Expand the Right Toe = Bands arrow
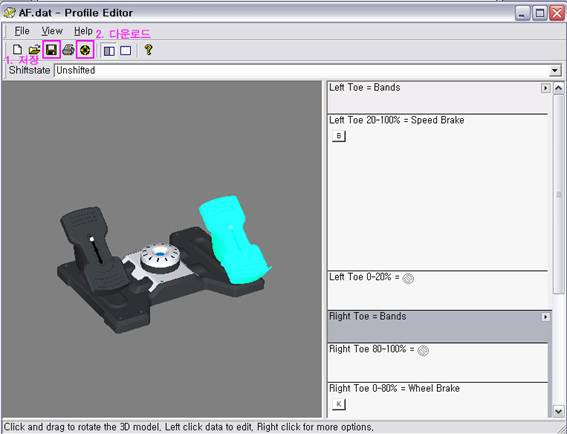The height and width of the screenshot is (434, 567). pyautogui.click(x=545, y=317)
